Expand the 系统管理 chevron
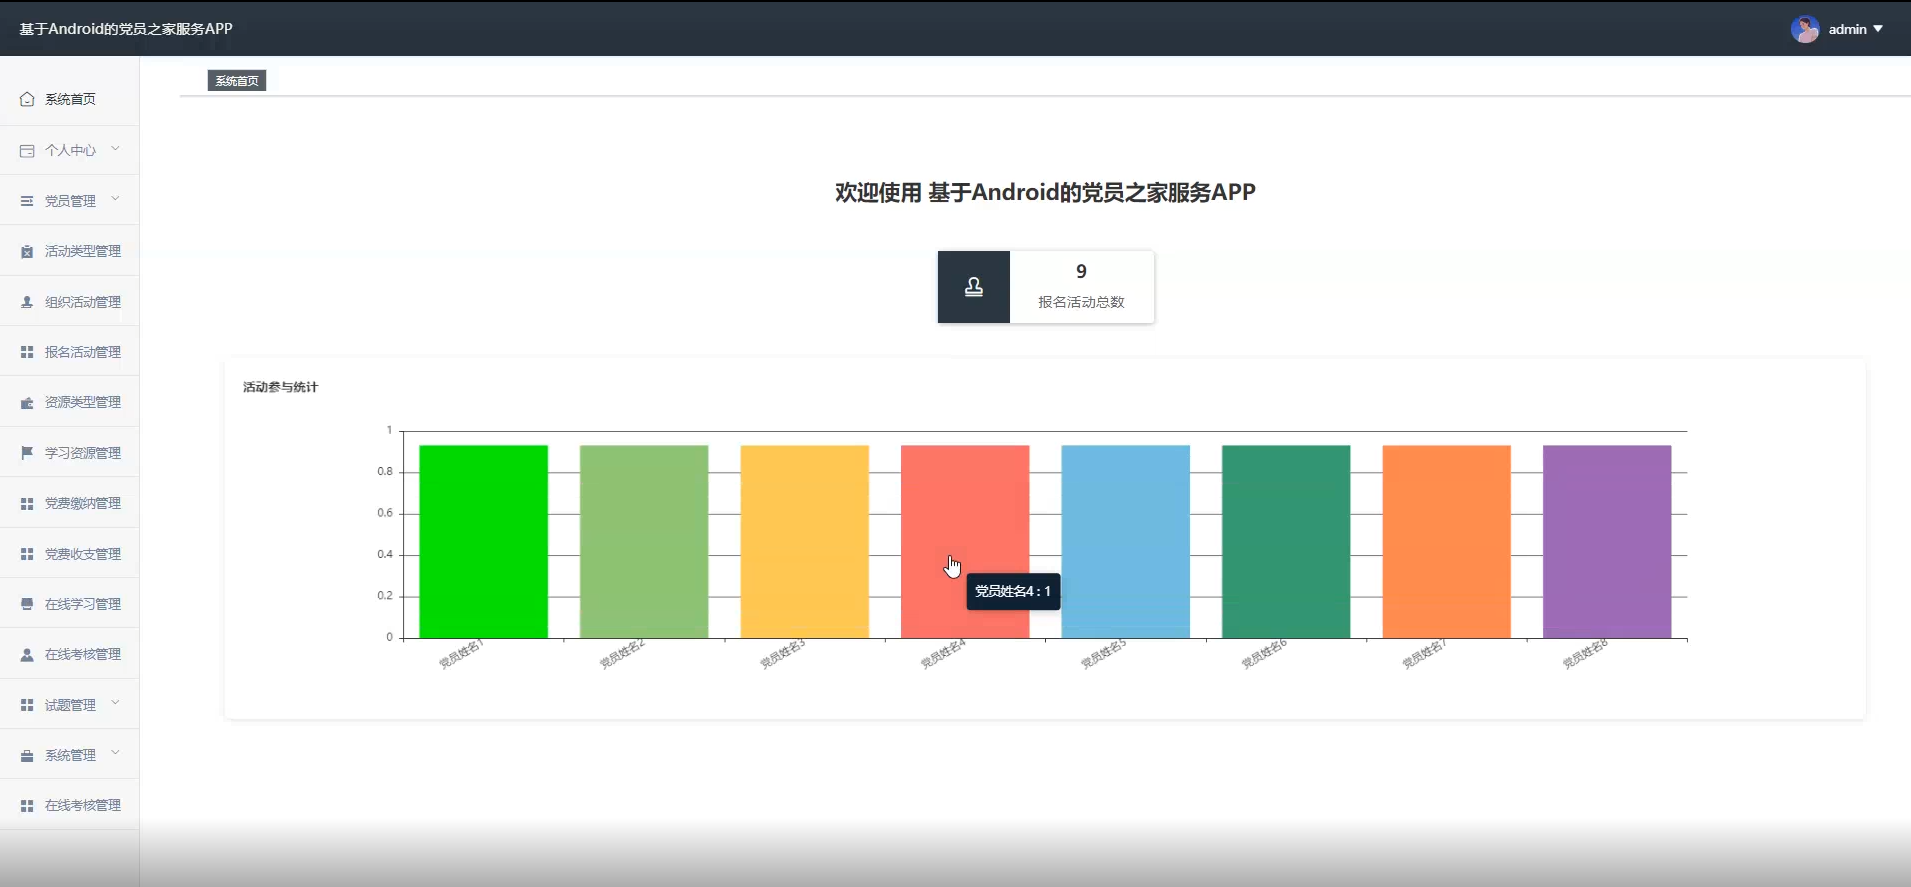The image size is (1911, 887). tap(115, 753)
